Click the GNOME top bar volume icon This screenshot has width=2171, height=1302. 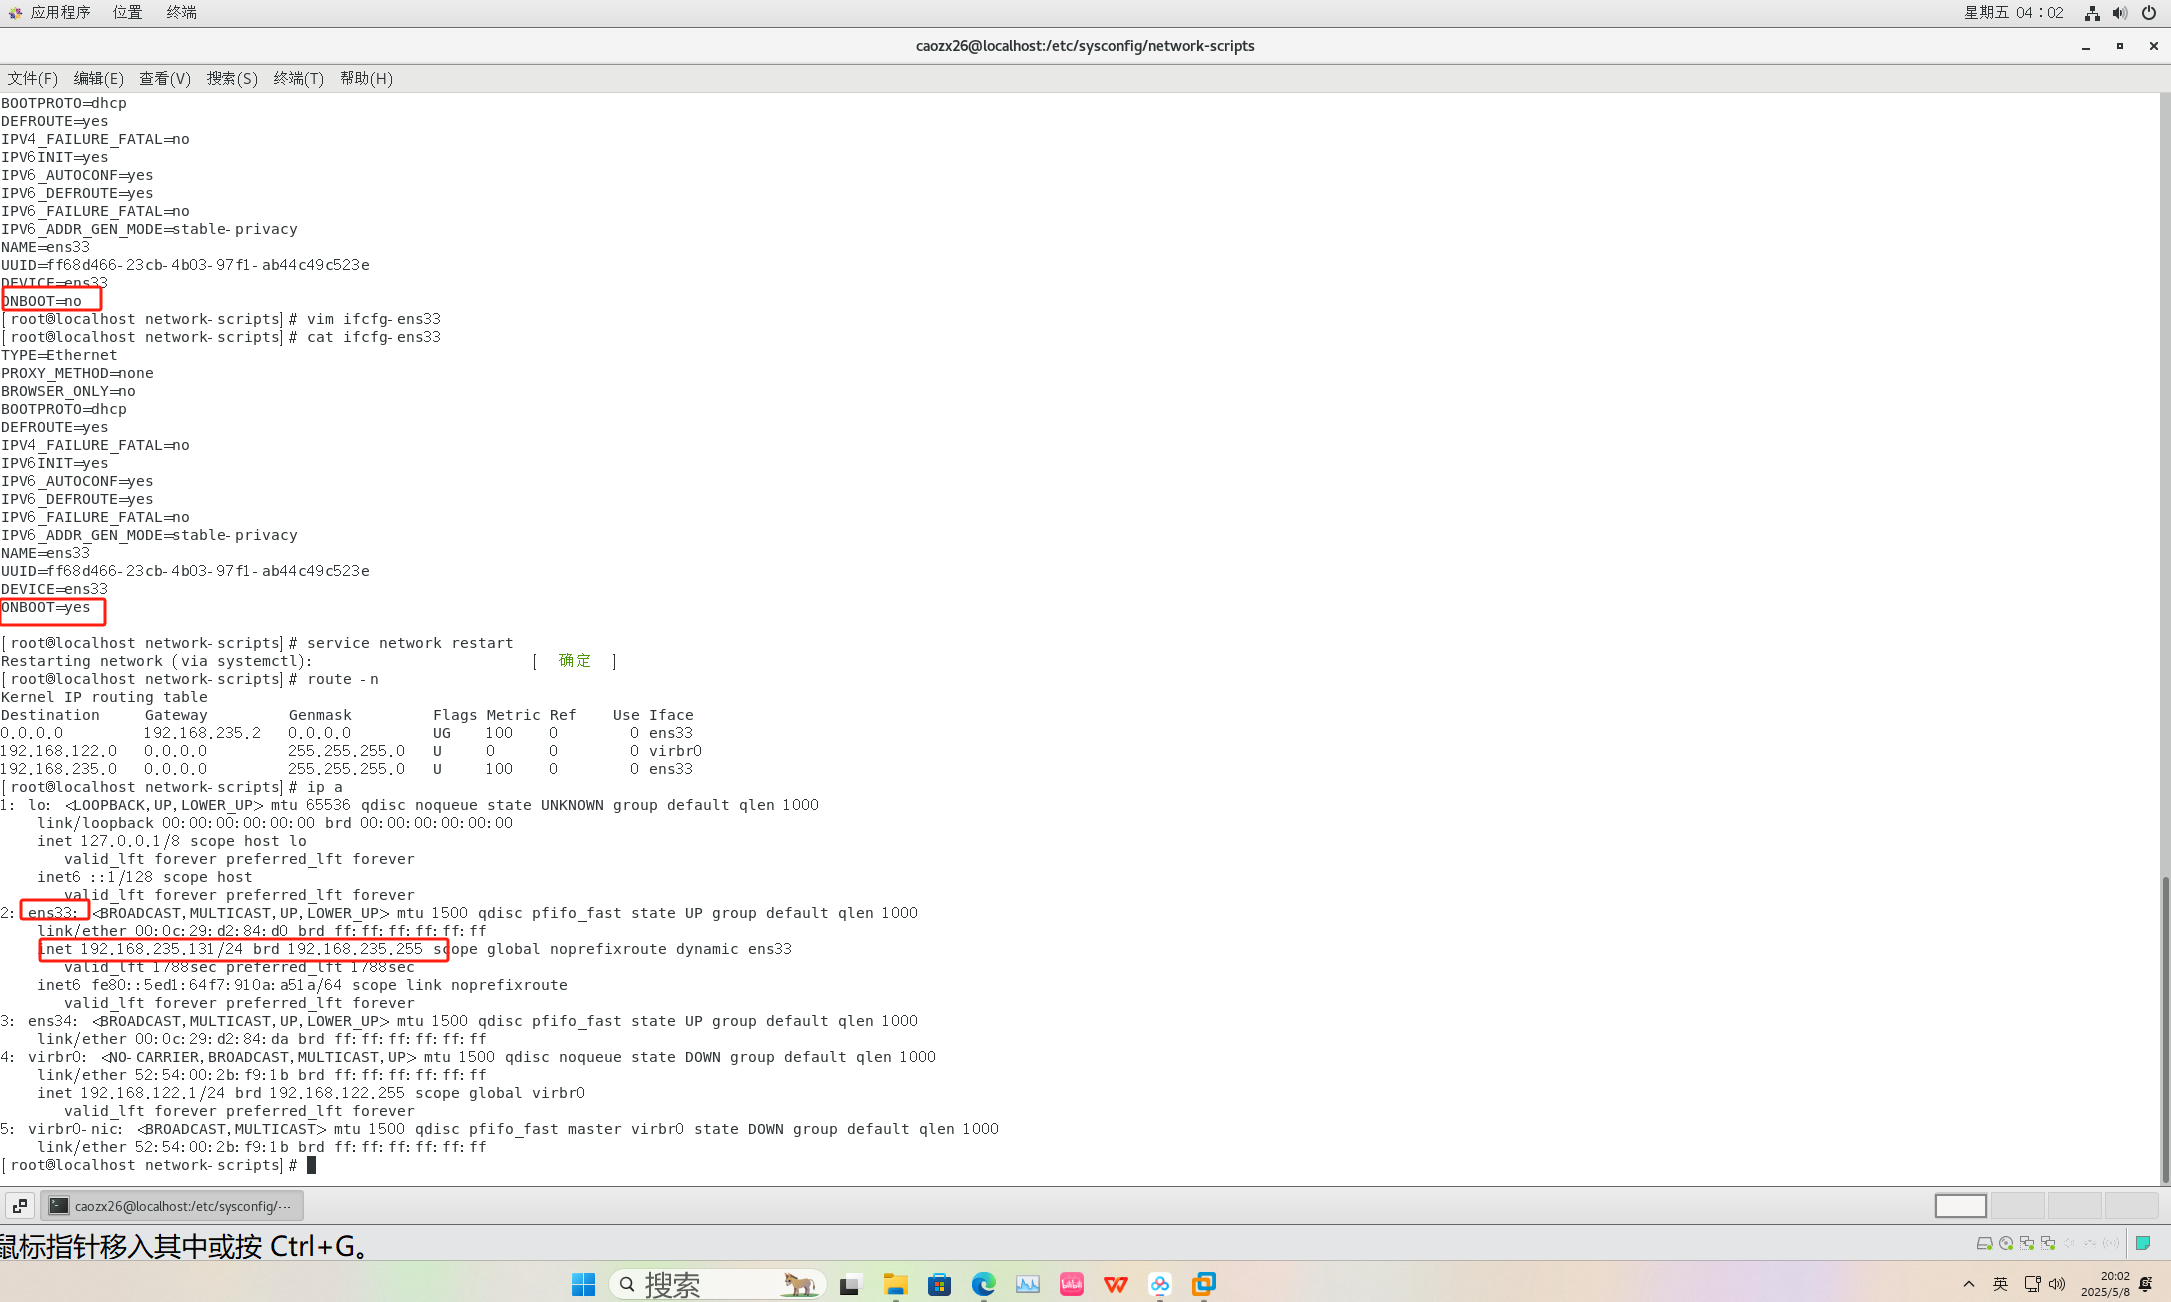tap(2119, 13)
